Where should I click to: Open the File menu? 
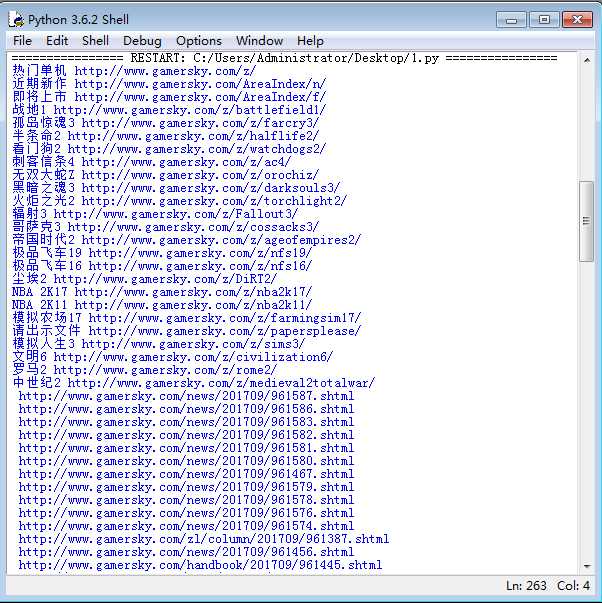(22, 40)
